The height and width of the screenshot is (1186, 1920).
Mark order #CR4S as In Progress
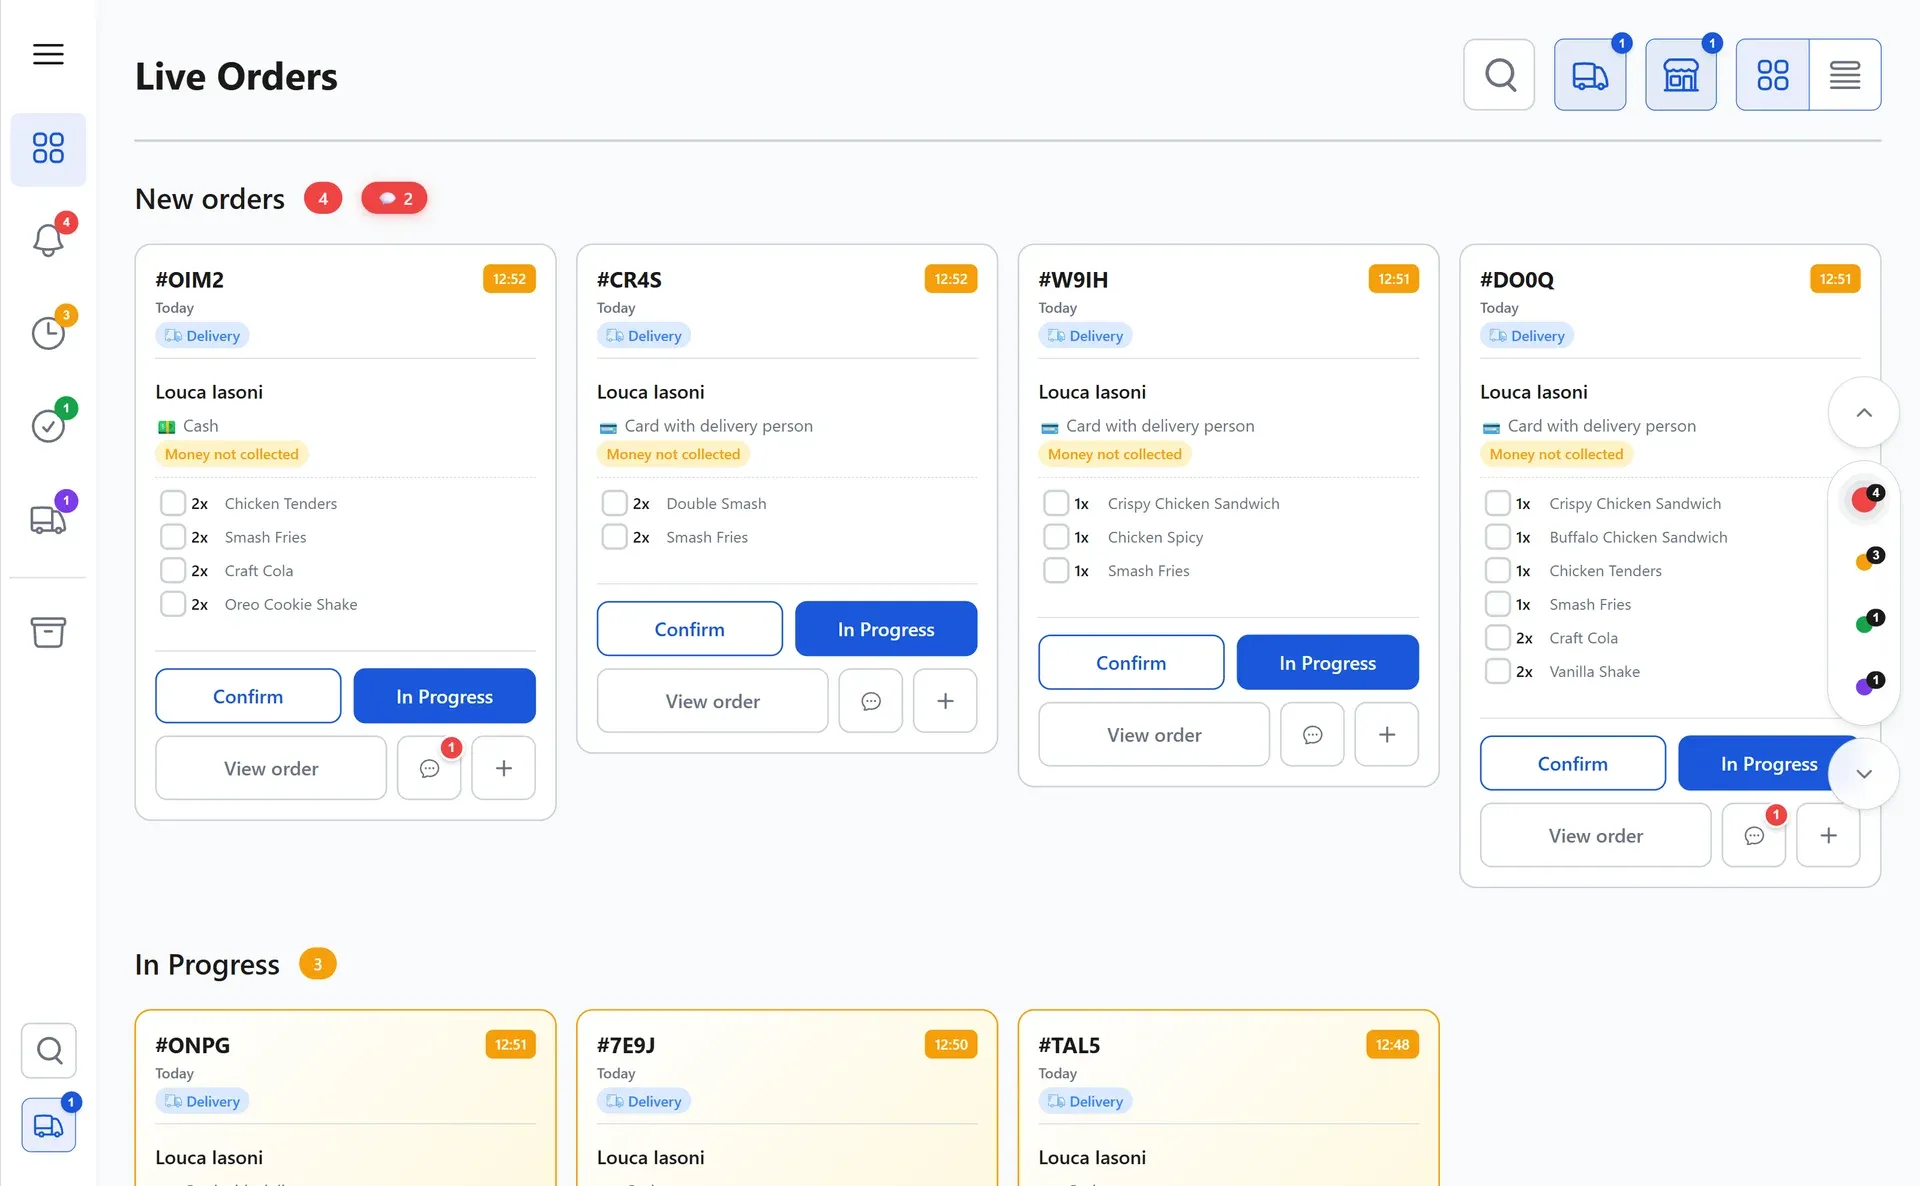pyautogui.click(x=886, y=629)
